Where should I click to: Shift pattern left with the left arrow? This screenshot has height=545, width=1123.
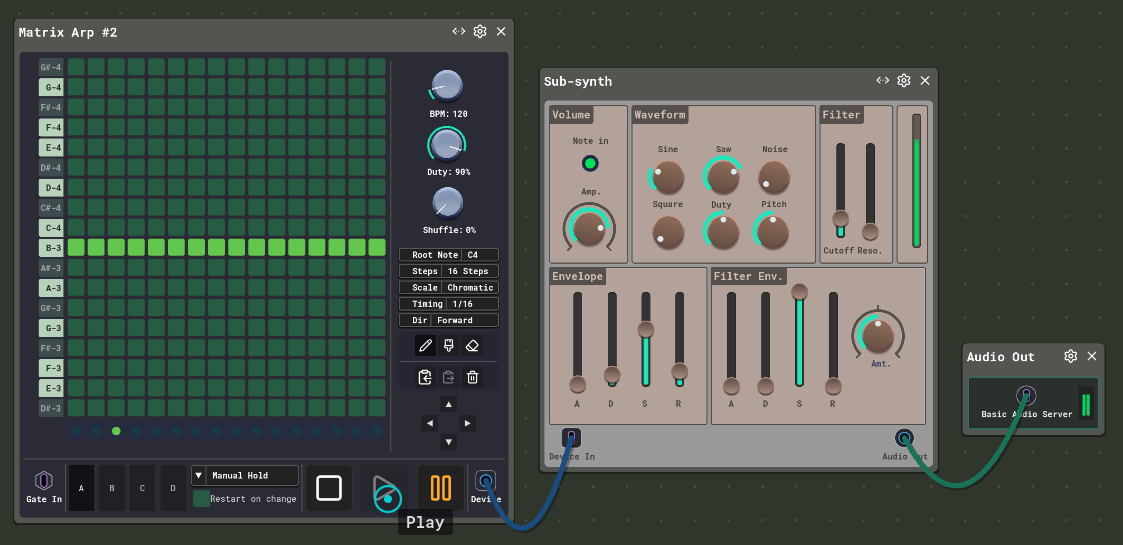click(430, 423)
